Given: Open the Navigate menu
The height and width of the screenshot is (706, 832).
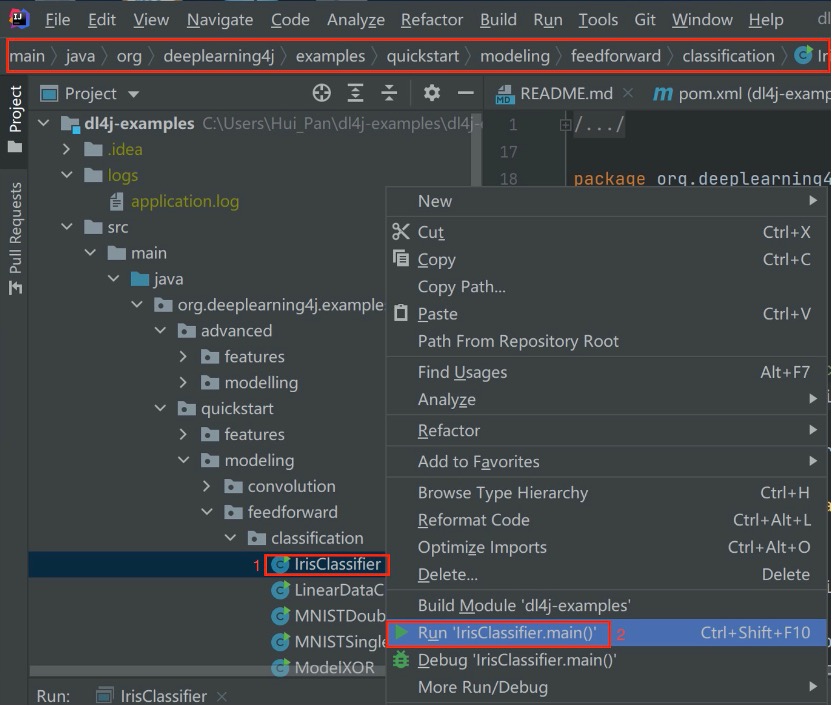Looking at the screenshot, I should pos(220,20).
